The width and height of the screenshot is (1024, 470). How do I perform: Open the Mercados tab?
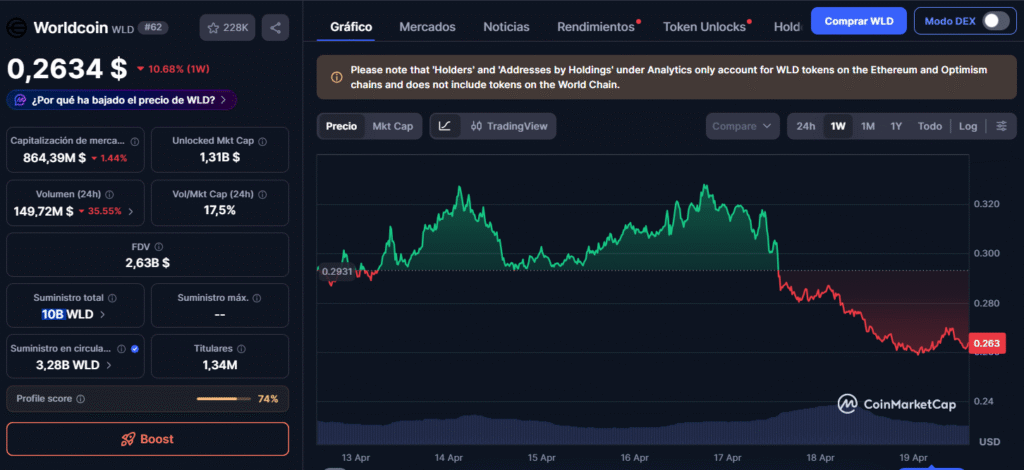click(427, 27)
